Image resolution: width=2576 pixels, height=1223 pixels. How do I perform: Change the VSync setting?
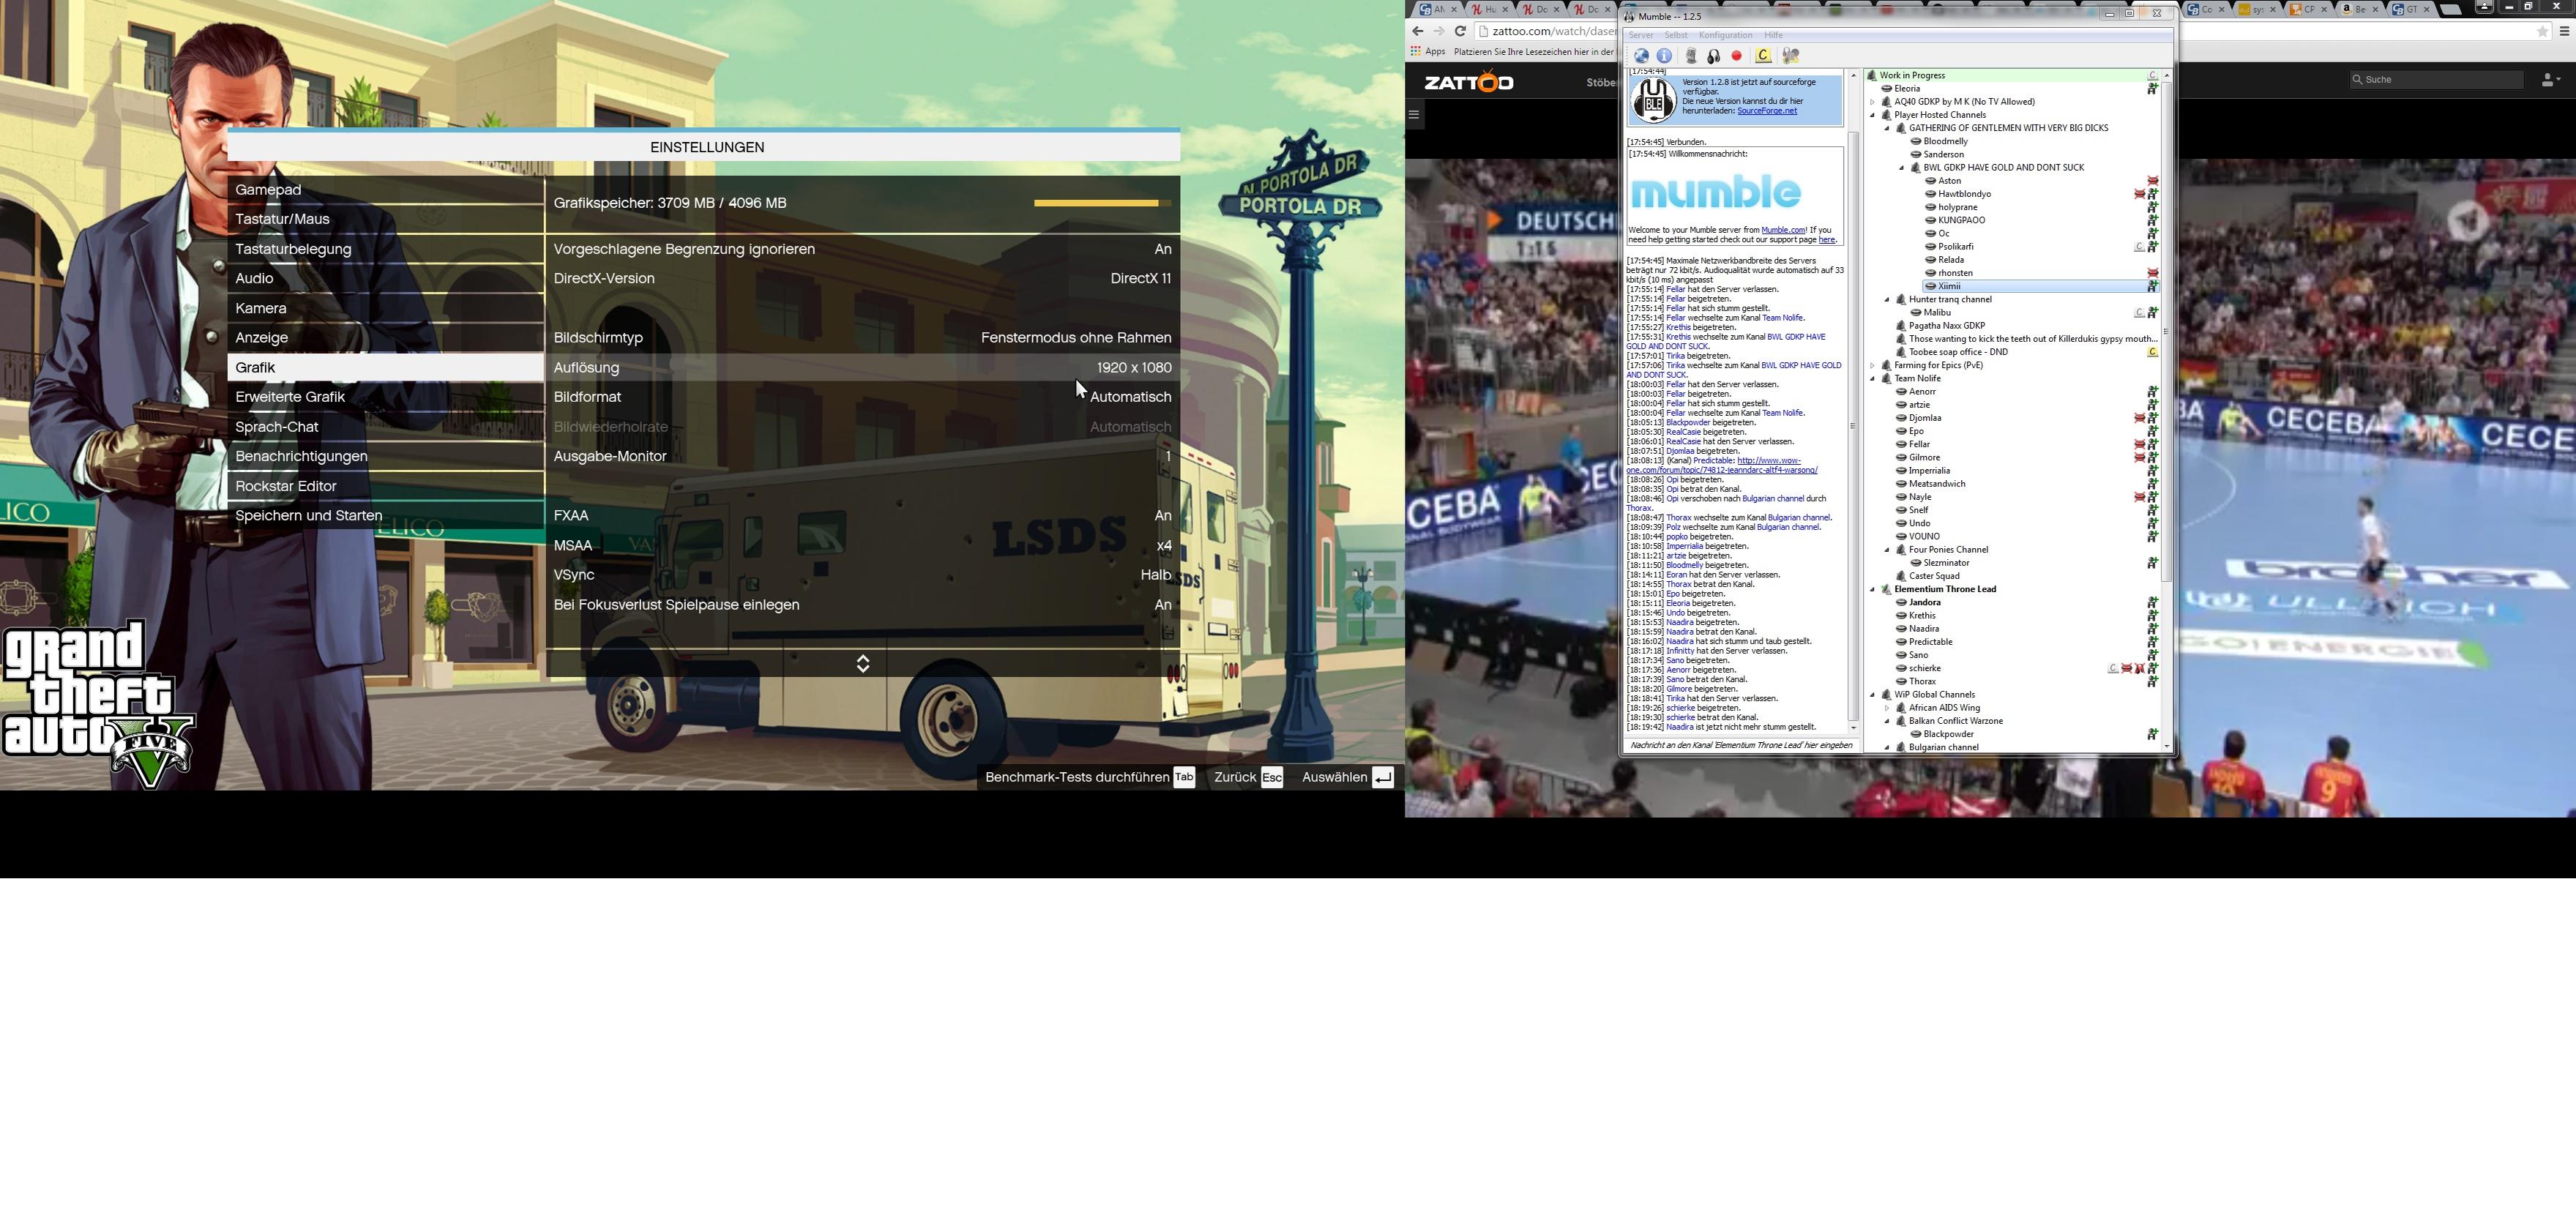coord(863,575)
